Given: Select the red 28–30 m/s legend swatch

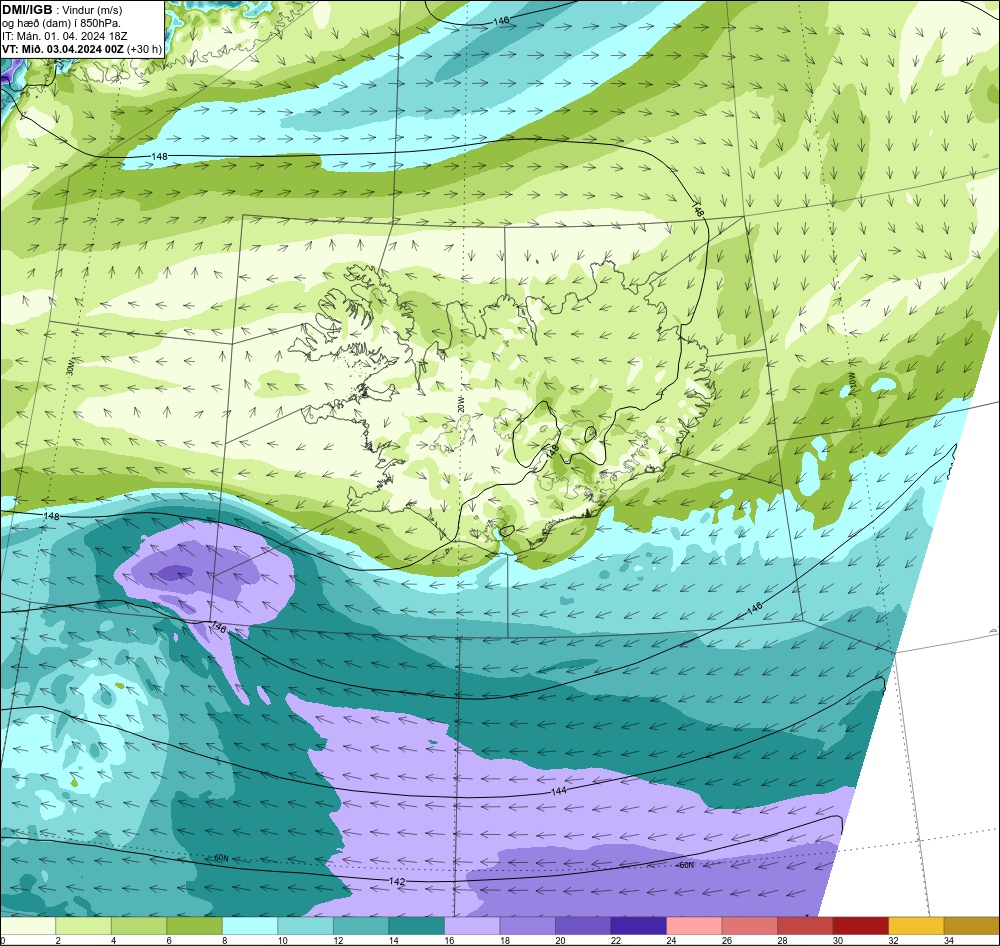Looking at the screenshot, I should (x=805, y=926).
